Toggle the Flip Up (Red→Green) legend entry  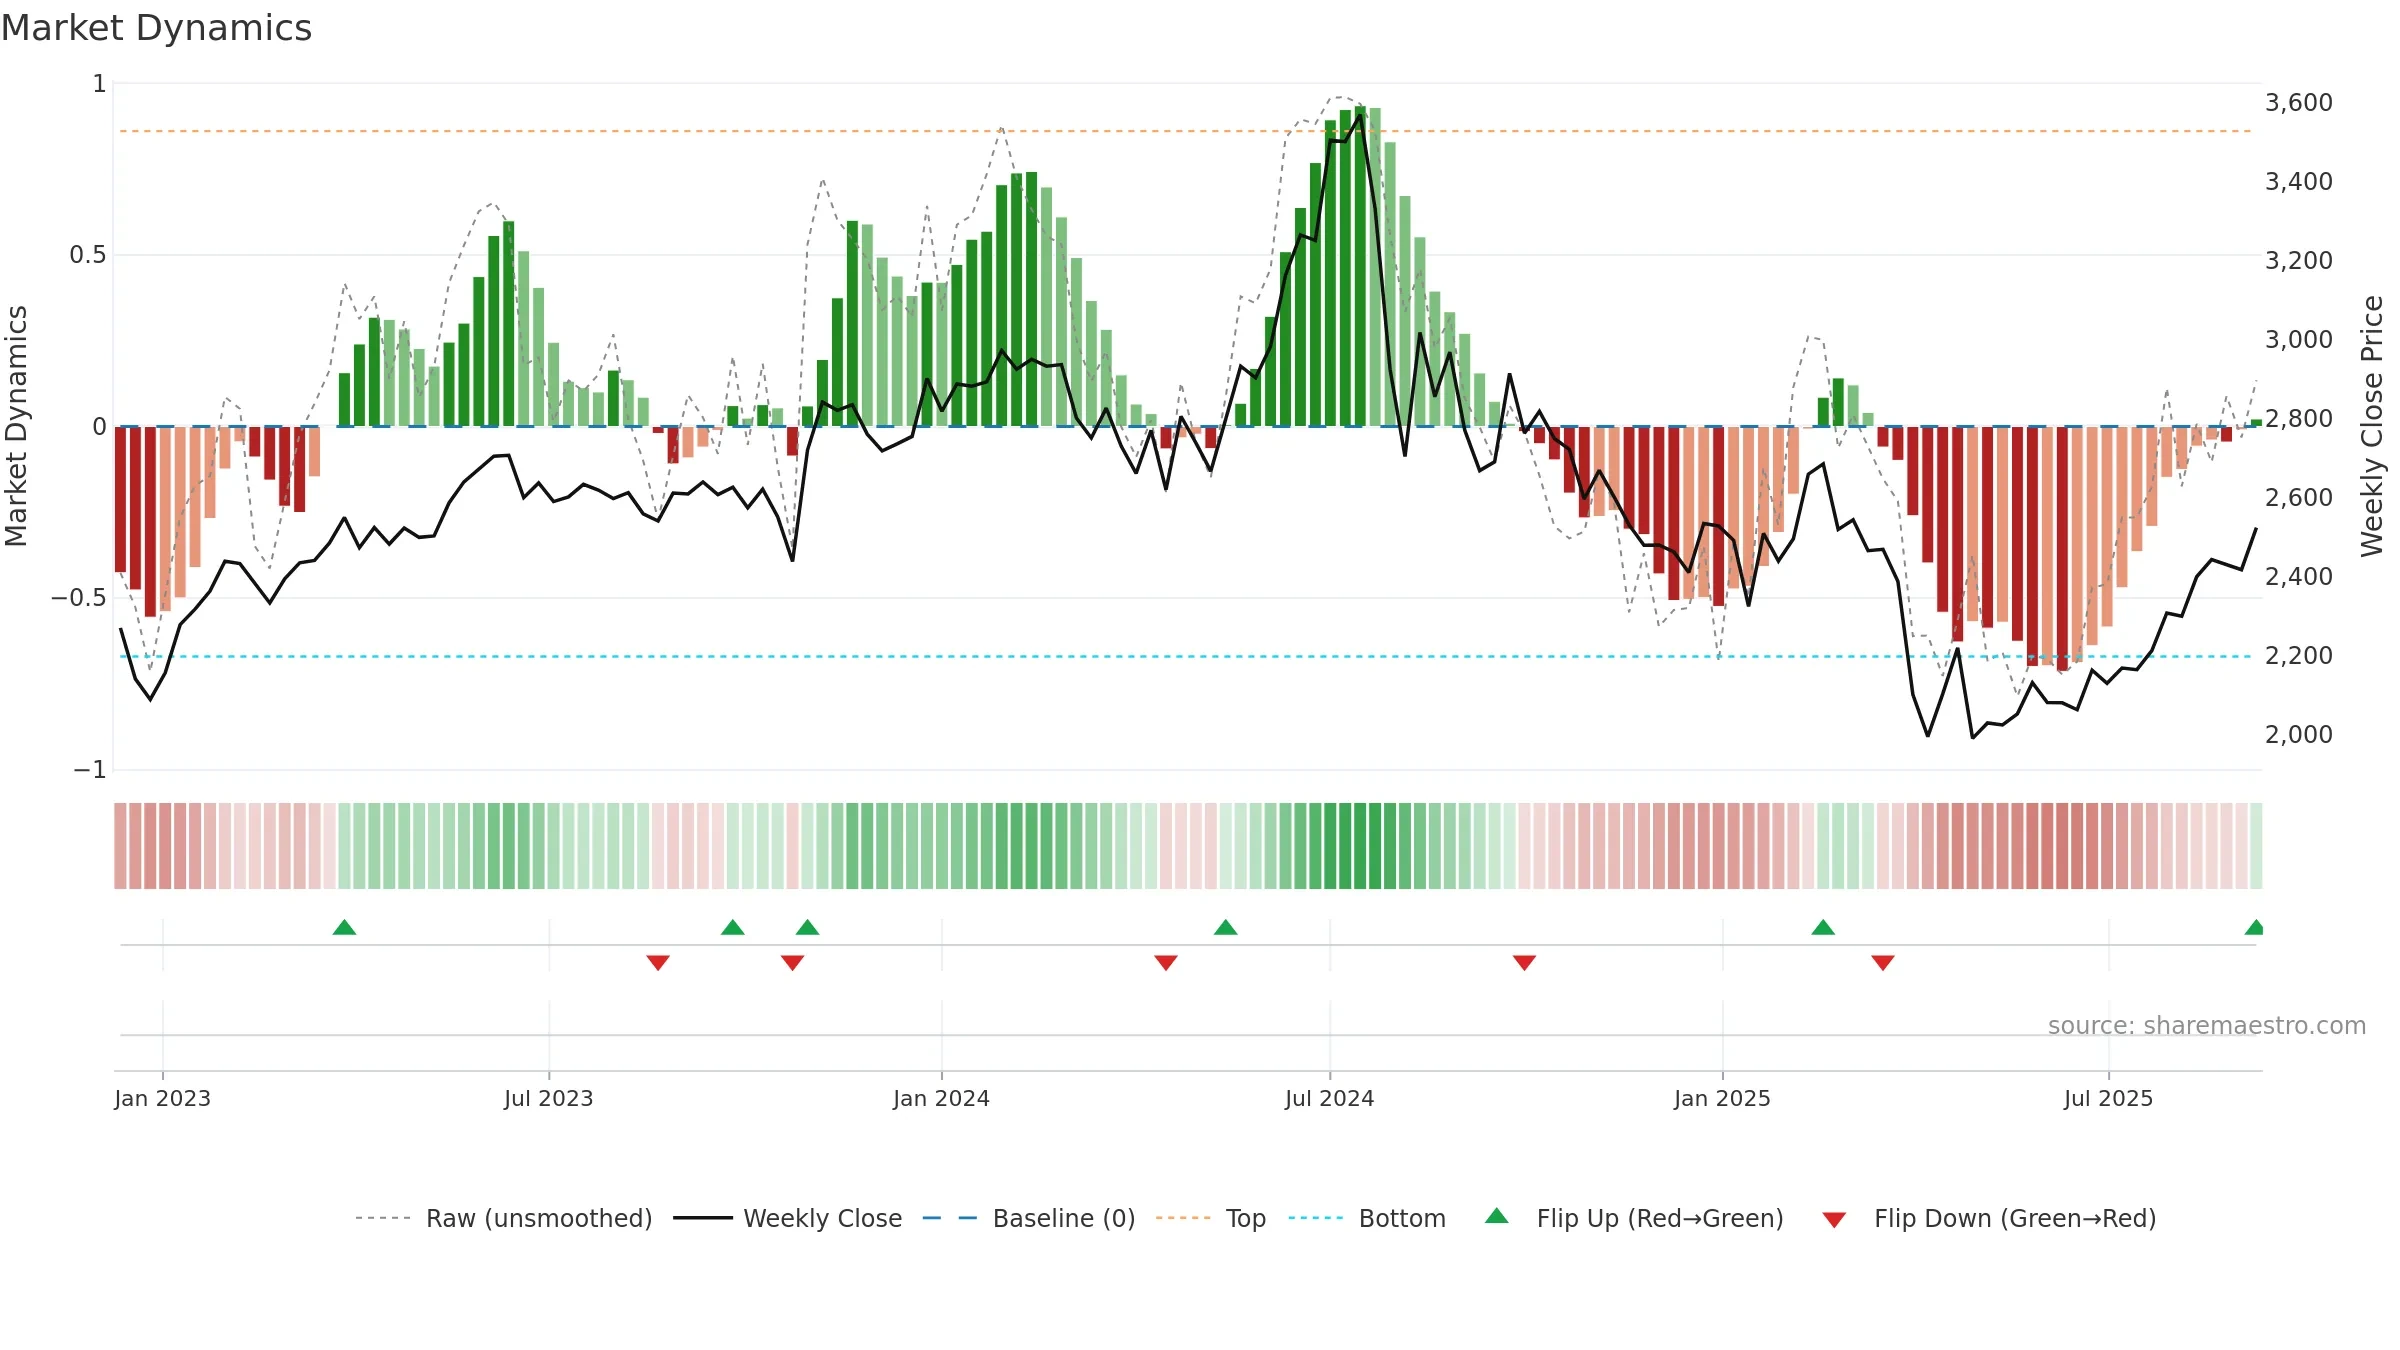tap(1634, 1218)
